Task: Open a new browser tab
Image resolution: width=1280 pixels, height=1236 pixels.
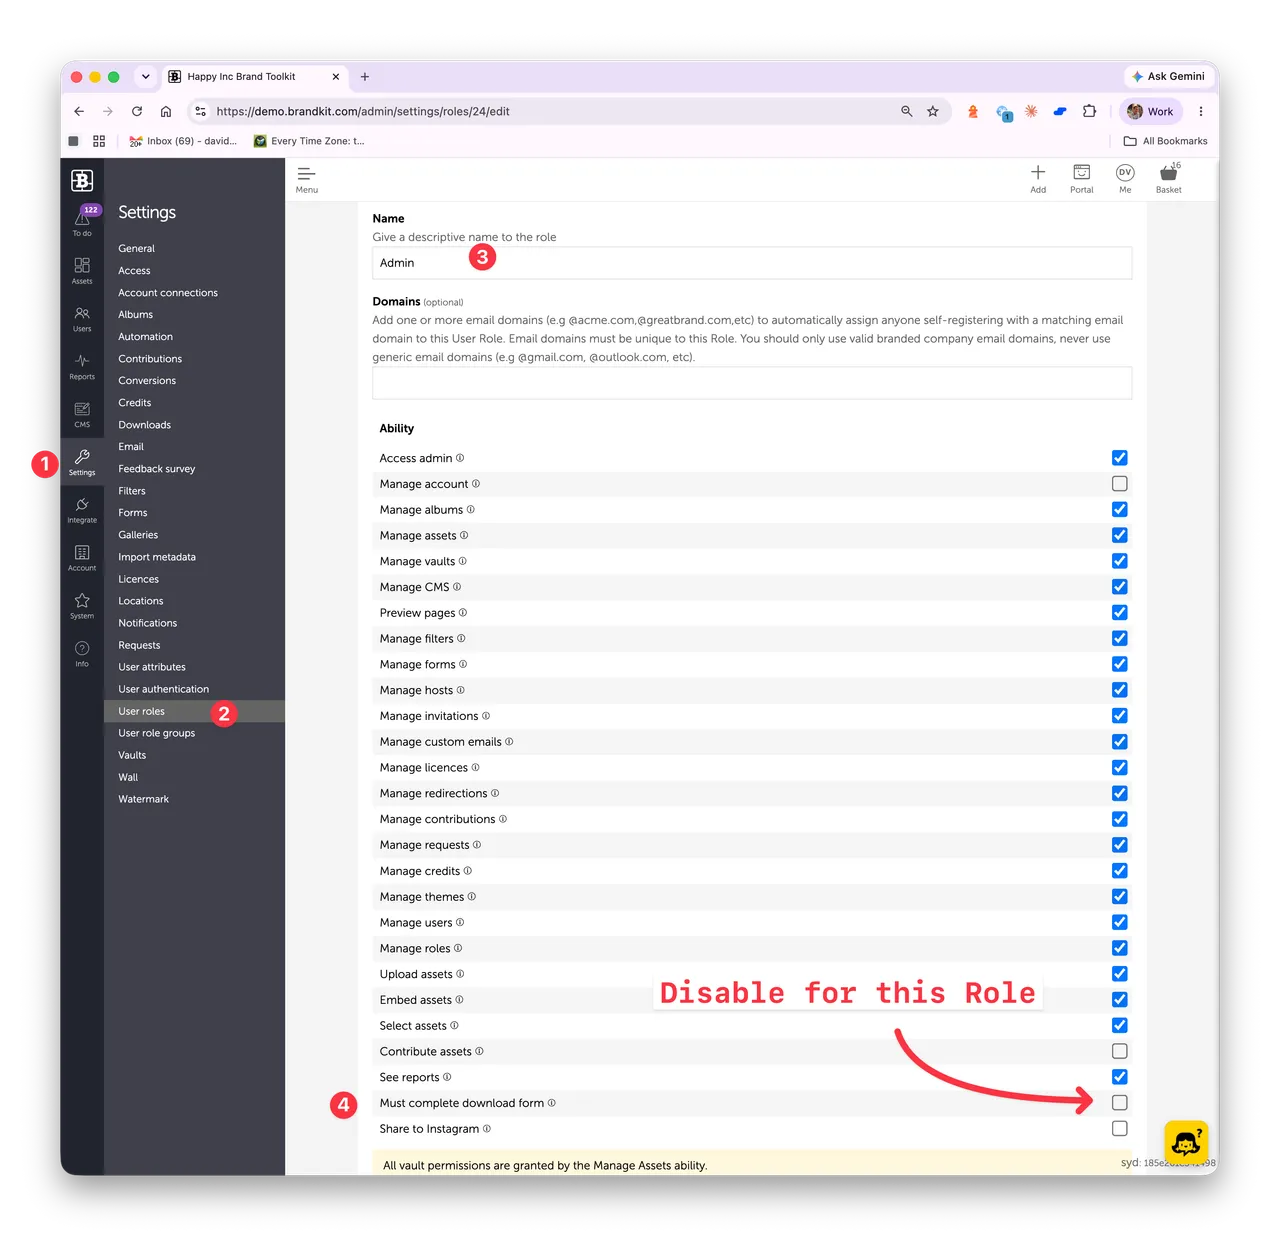Action: 365,77
